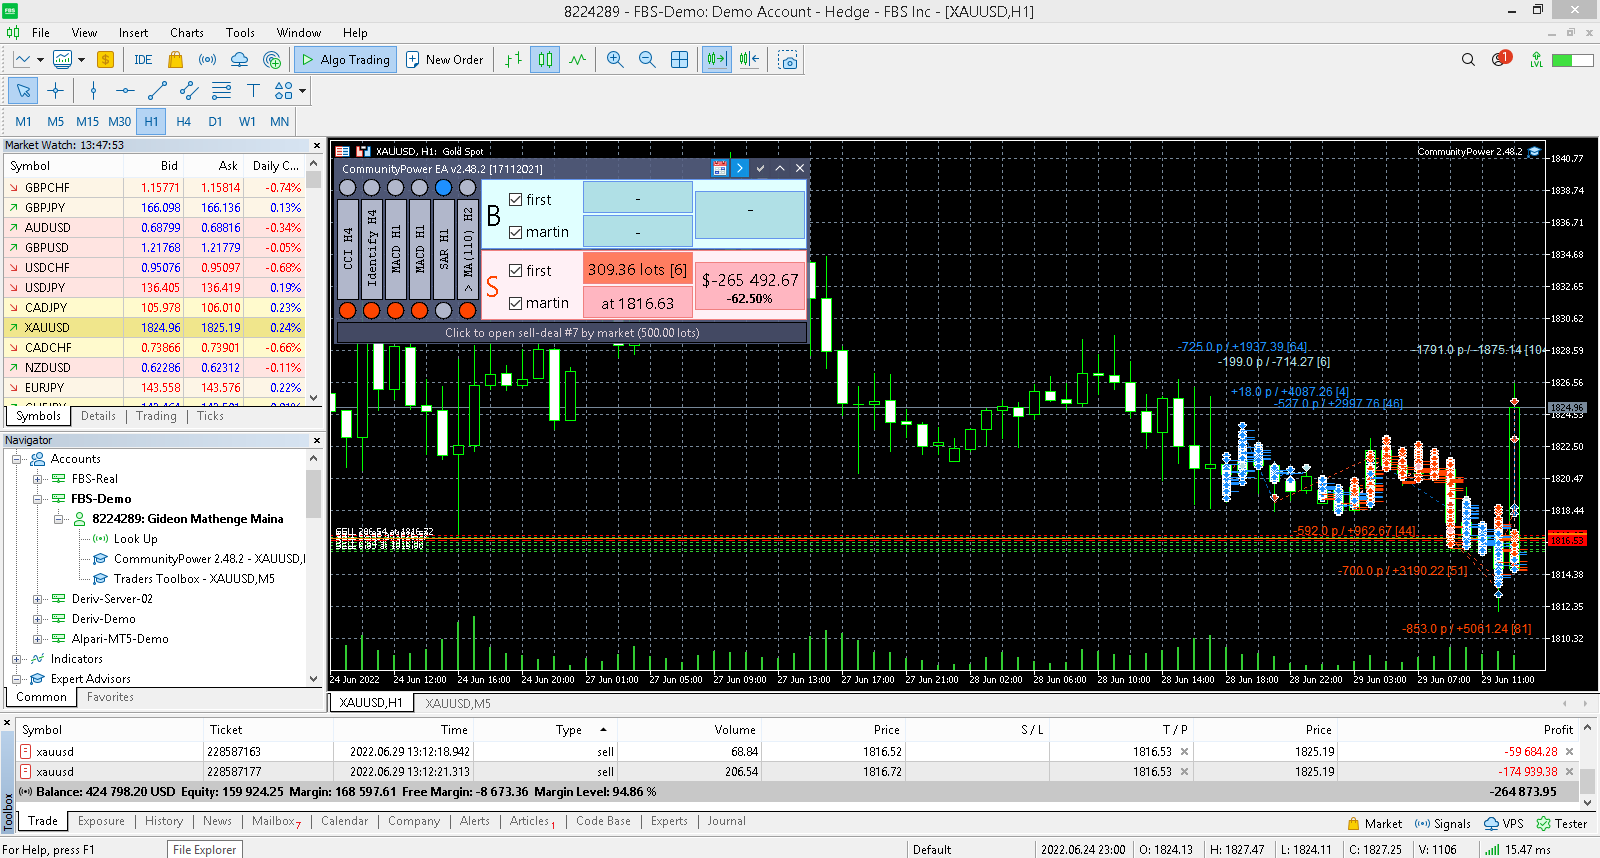Toggle the blue SAR H1 top indicator circle
This screenshot has width=1600, height=858.
(443, 188)
